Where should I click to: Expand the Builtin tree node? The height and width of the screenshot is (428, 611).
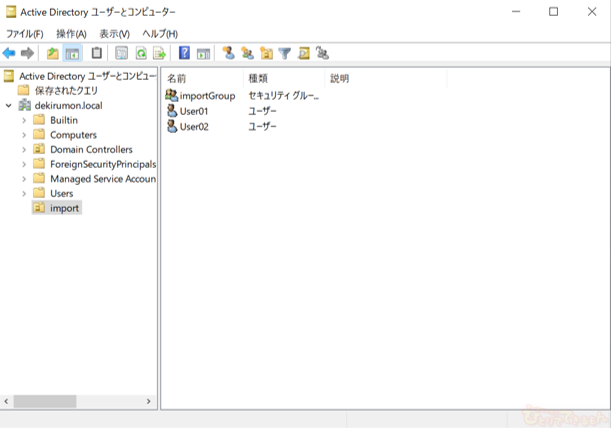point(24,120)
